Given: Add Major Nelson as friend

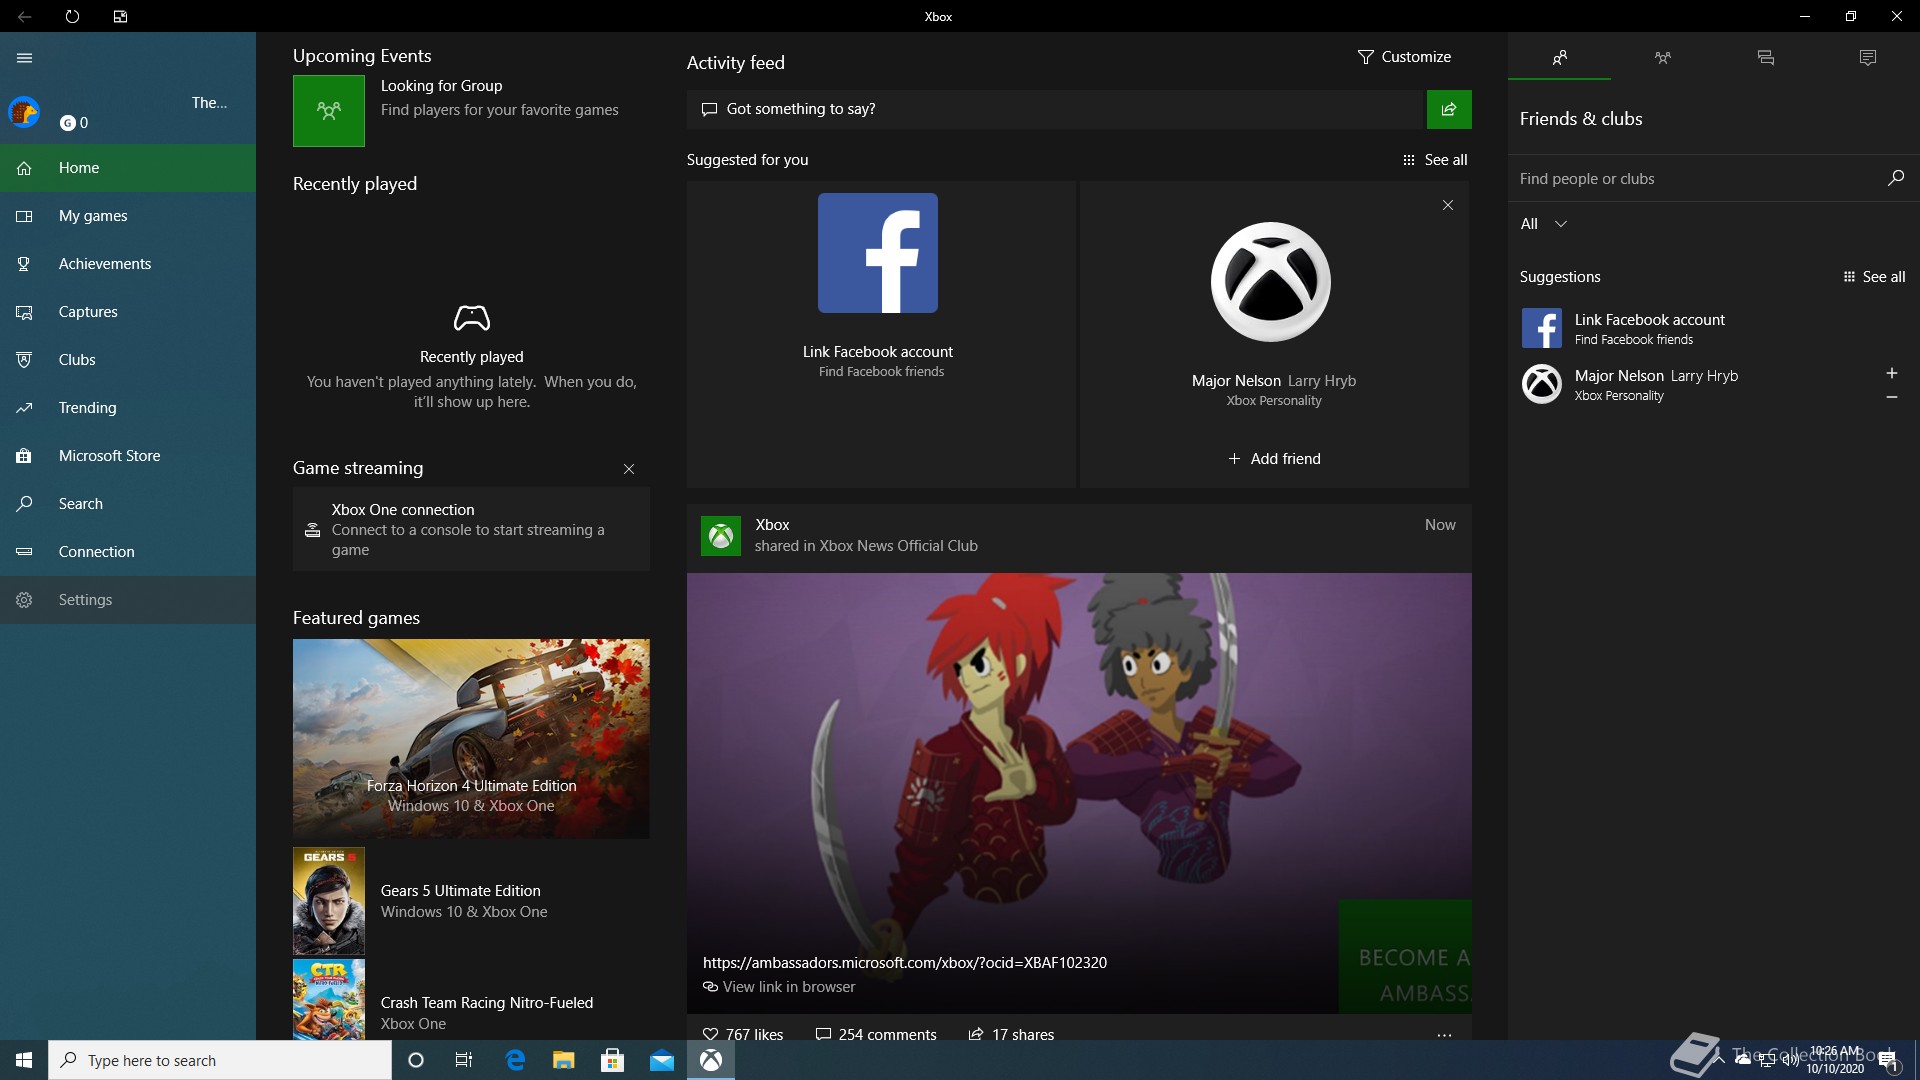Looking at the screenshot, I should click(1274, 459).
